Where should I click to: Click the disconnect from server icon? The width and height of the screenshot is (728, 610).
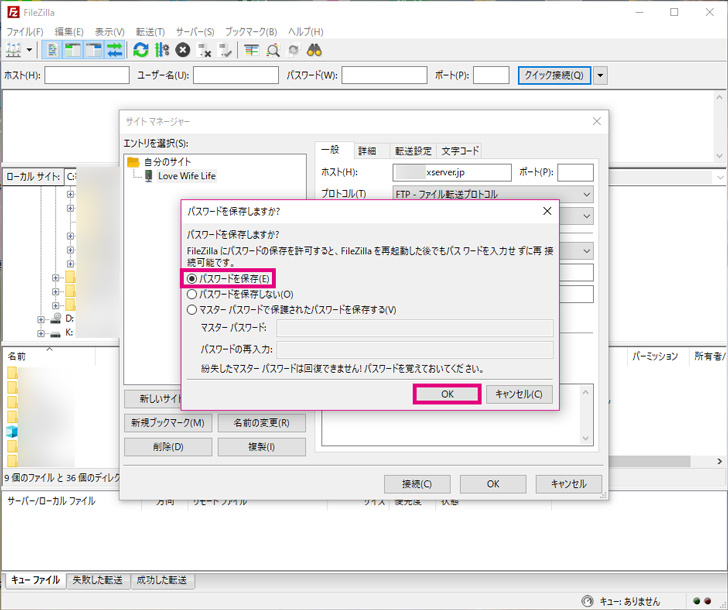[x=204, y=50]
